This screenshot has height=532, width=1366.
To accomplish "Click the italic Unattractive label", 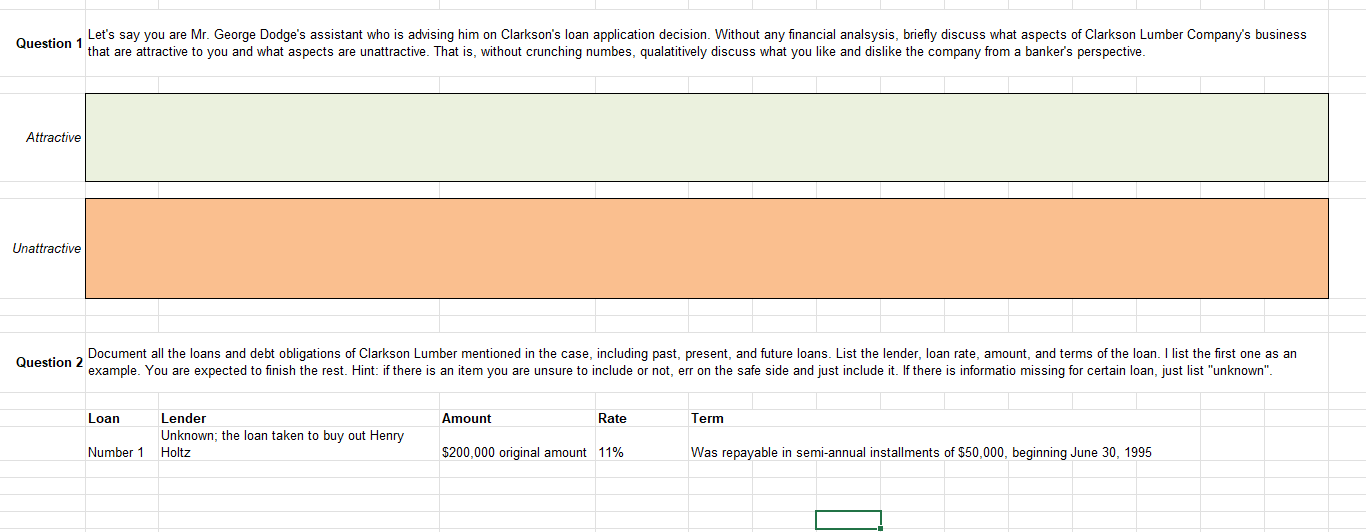I will click(x=47, y=248).
